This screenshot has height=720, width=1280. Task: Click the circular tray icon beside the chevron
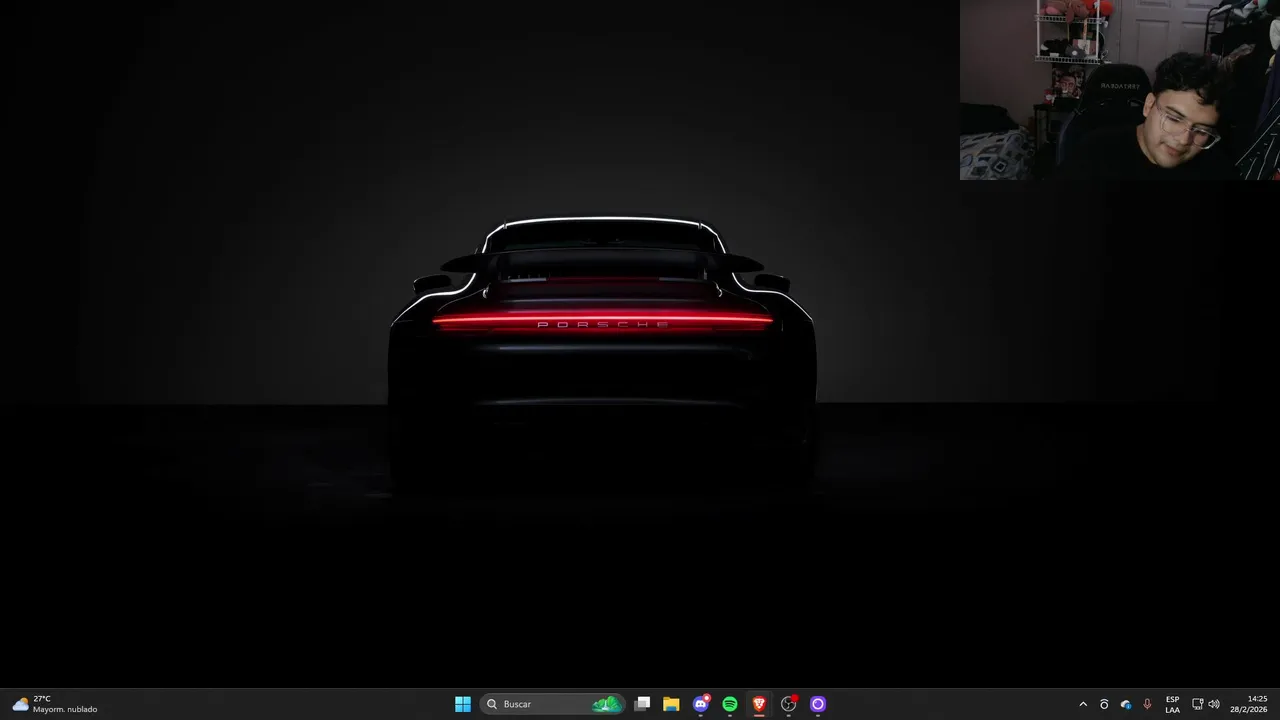[1104, 704]
